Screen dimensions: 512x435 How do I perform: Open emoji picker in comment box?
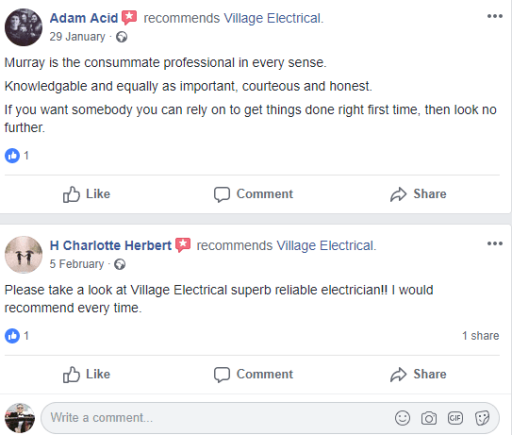[402, 418]
